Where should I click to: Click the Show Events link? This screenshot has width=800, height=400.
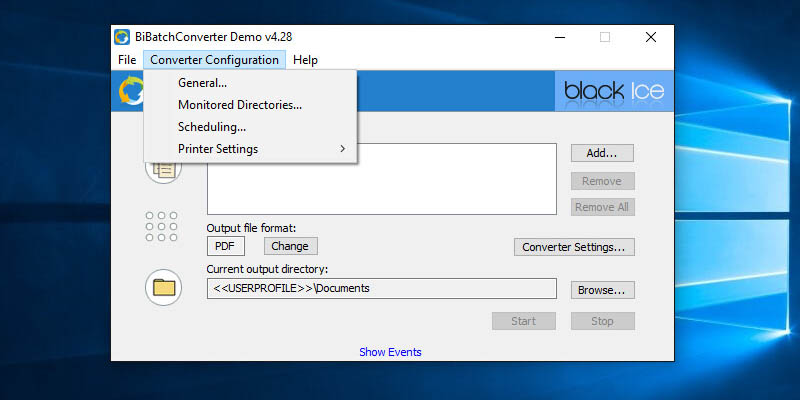click(x=390, y=352)
